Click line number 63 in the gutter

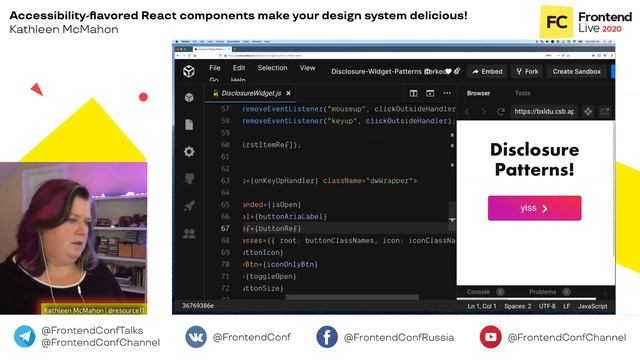pos(225,181)
